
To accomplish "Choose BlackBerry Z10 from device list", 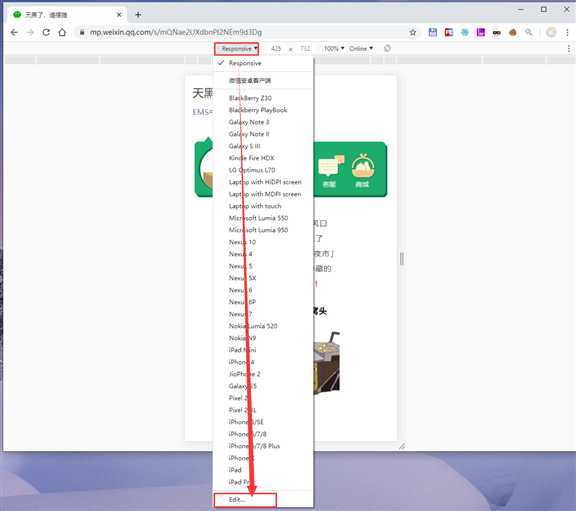I will (x=263, y=98).
